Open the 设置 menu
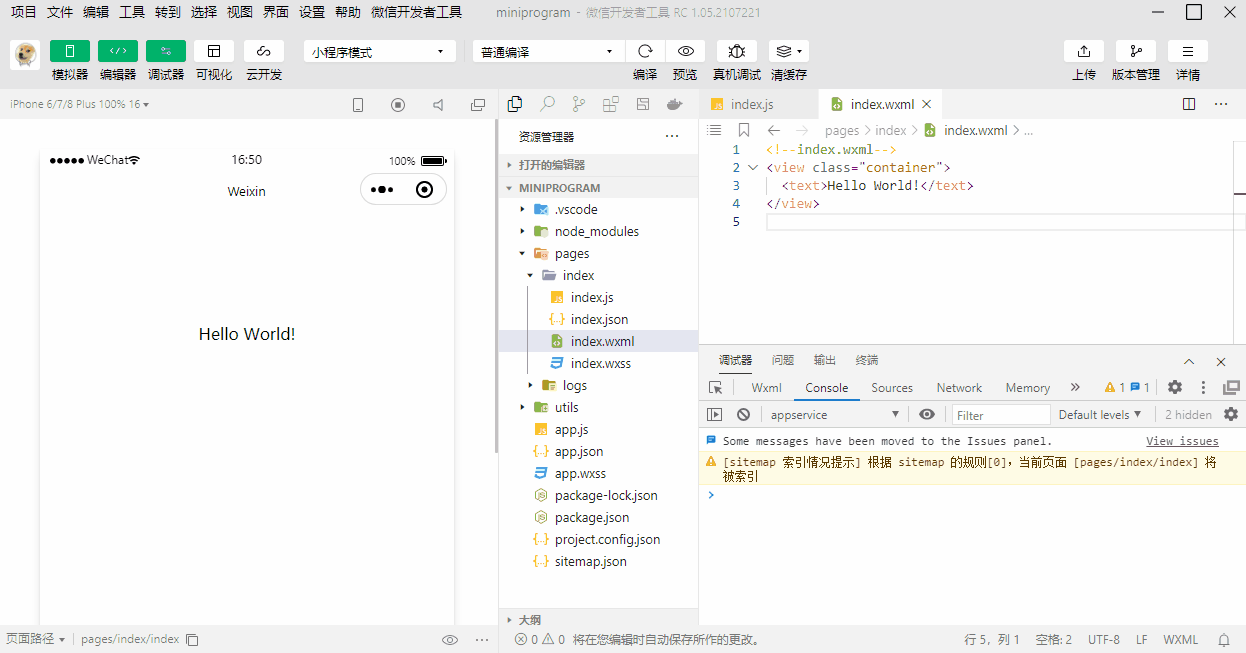The image size is (1246, 653). point(312,12)
